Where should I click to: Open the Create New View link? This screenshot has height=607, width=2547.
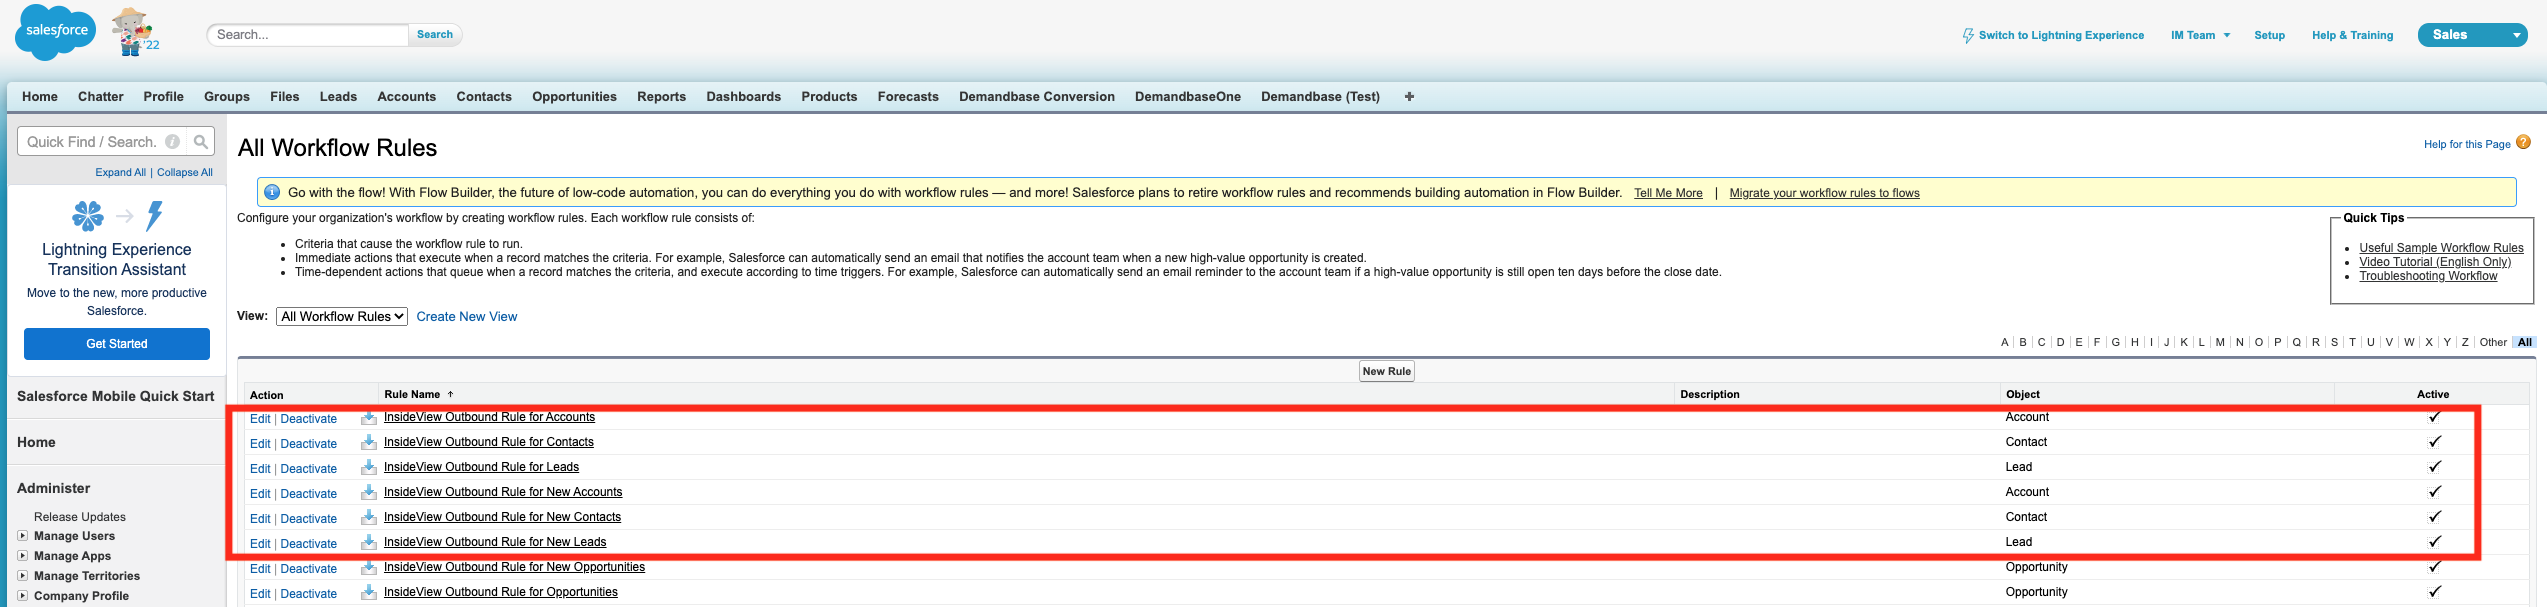(466, 317)
